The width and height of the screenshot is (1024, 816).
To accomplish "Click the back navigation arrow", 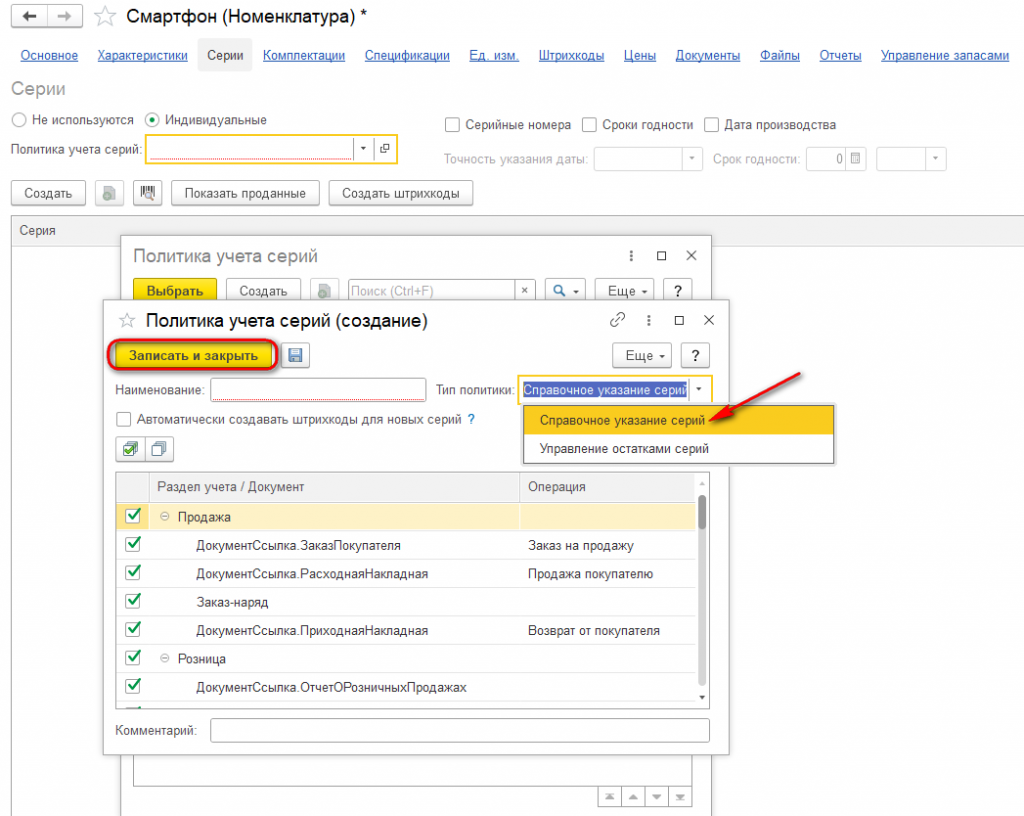I will tap(29, 16).
